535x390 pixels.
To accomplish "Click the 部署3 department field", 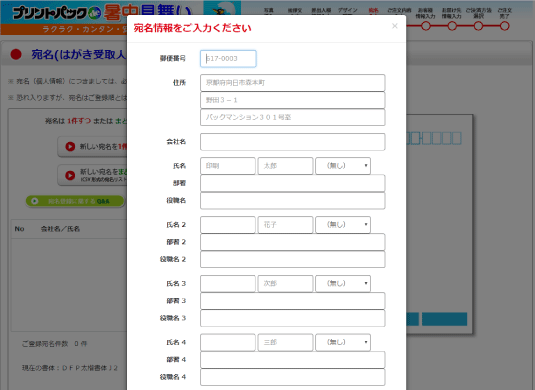I will coord(293,301).
